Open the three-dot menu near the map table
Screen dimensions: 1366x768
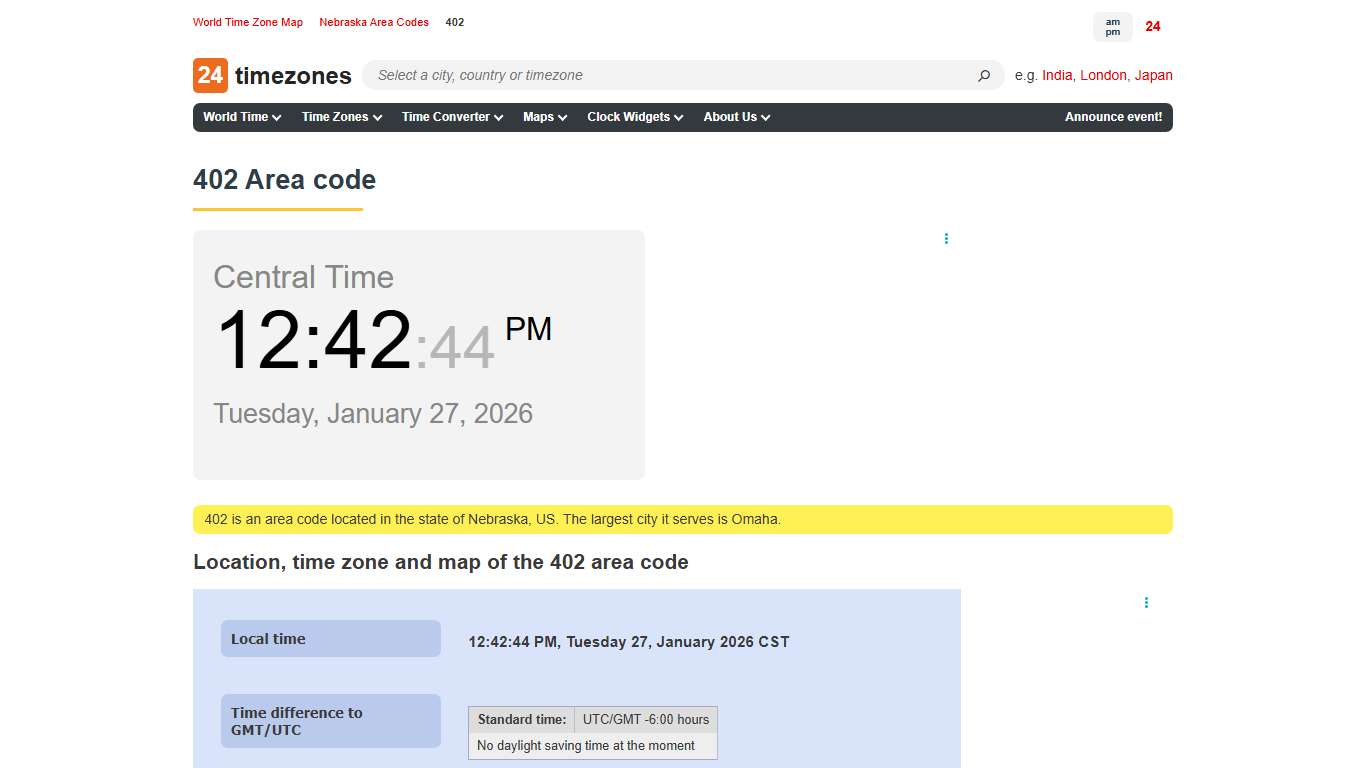(1146, 602)
